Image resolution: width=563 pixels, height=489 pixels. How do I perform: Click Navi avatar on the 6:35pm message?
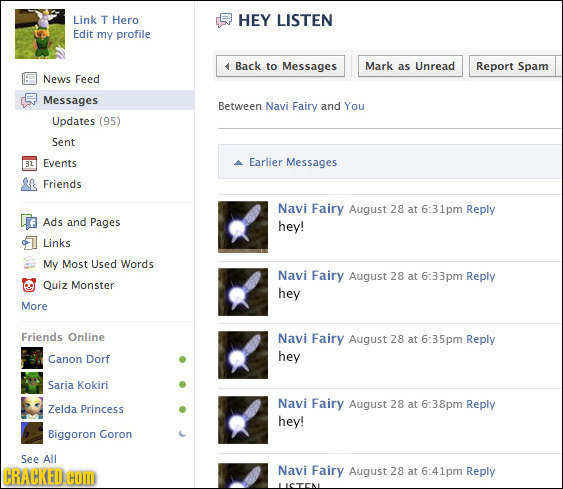coord(243,355)
